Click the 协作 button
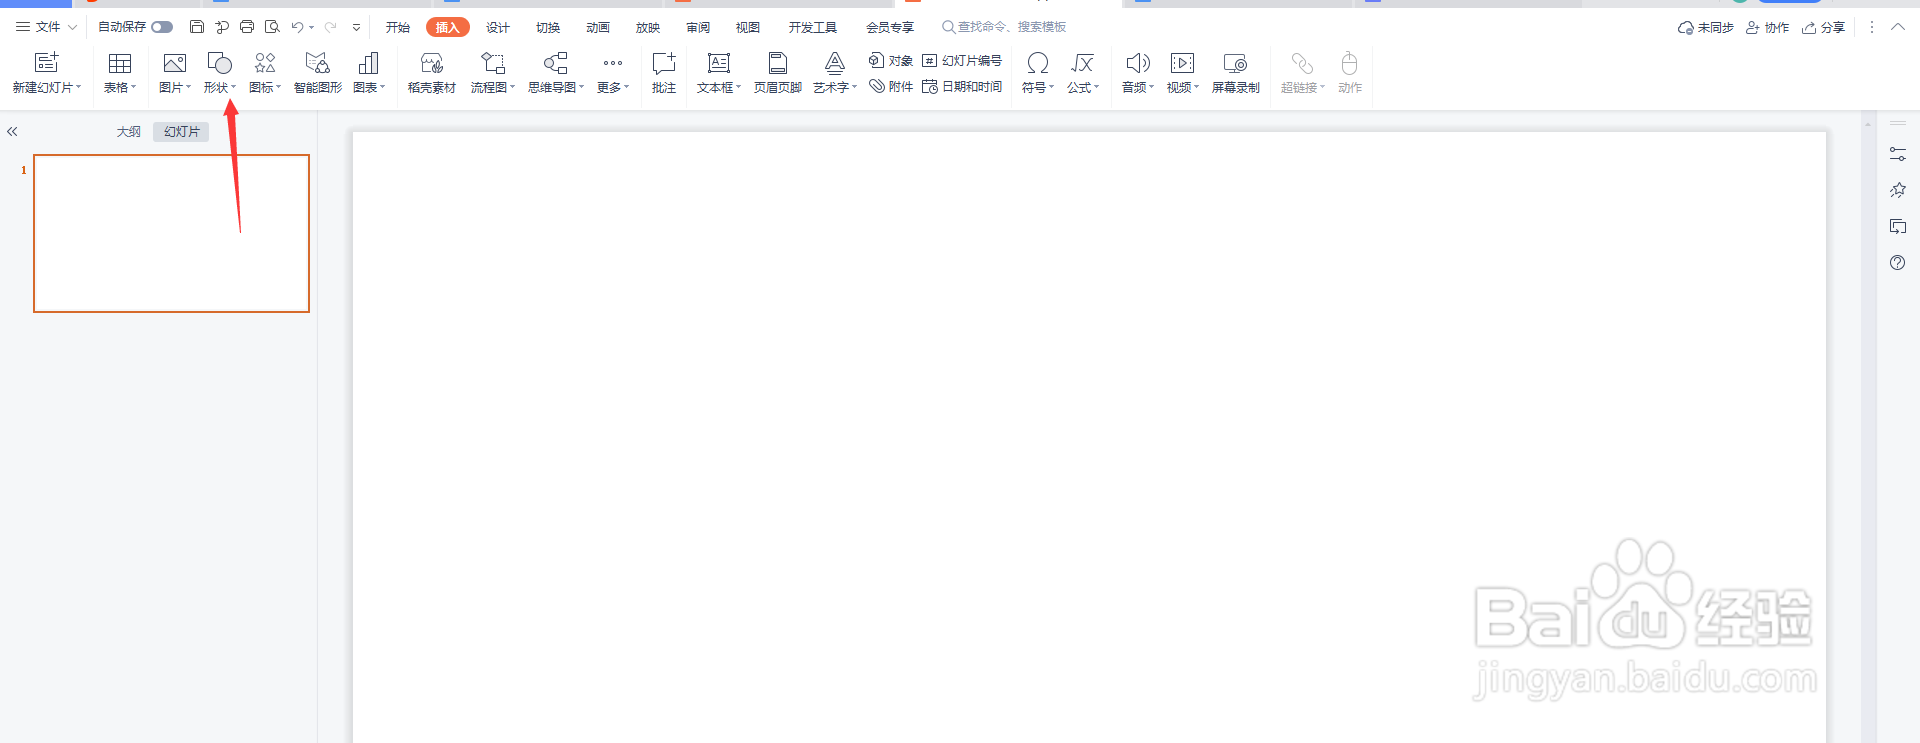The image size is (1920, 743). 1768,27
